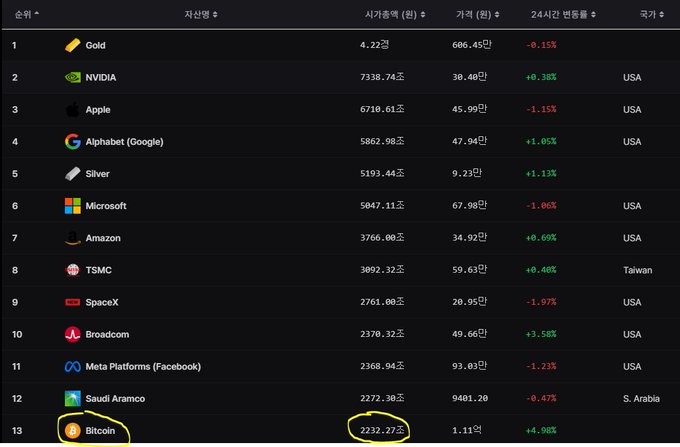Click the SpaceX NEW badge icon

tap(72, 302)
